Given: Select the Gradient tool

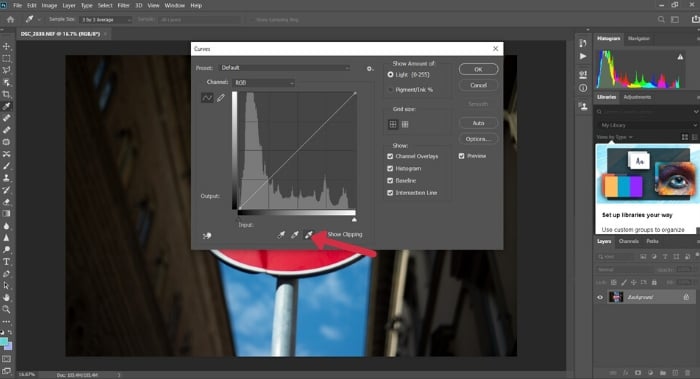Looking at the screenshot, I should click(x=6, y=214).
